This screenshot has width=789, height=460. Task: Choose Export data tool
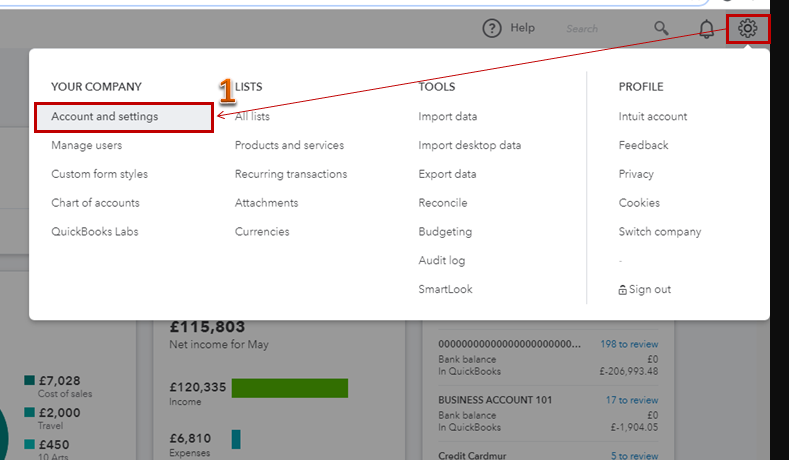[x=447, y=174]
